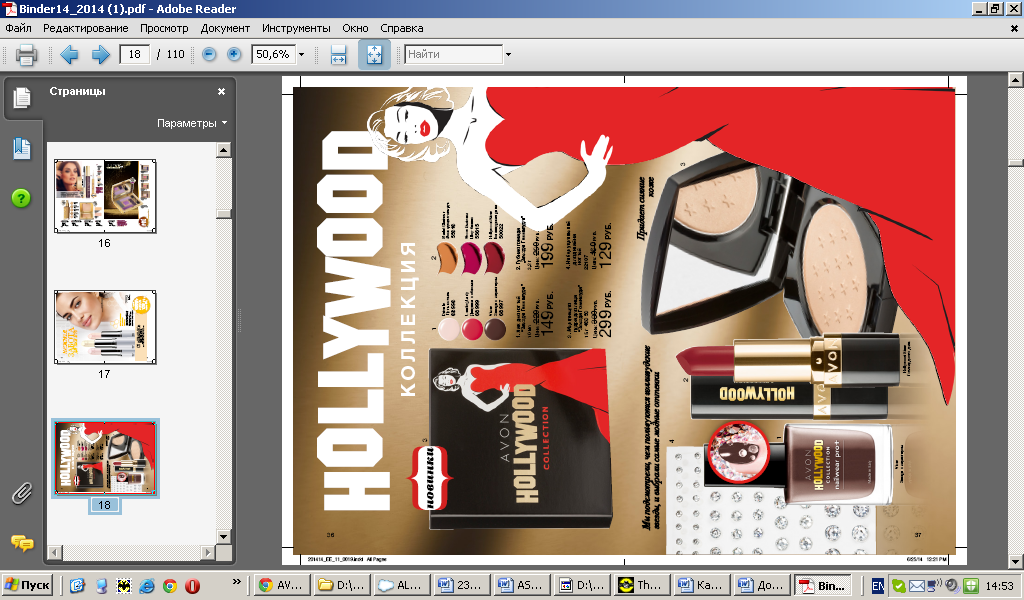This screenshot has width=1024, height=600.
Task: Switch to Word До... taskbar window
Action: (x=762, y=585)
